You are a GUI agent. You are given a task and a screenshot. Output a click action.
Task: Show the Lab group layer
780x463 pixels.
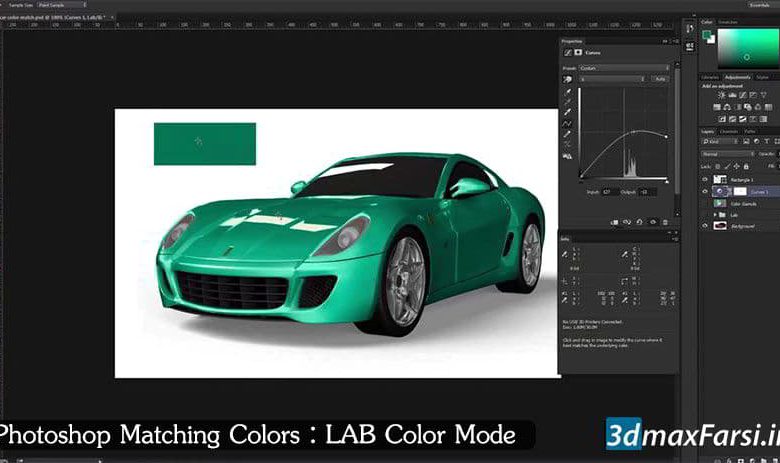point(705,215)
